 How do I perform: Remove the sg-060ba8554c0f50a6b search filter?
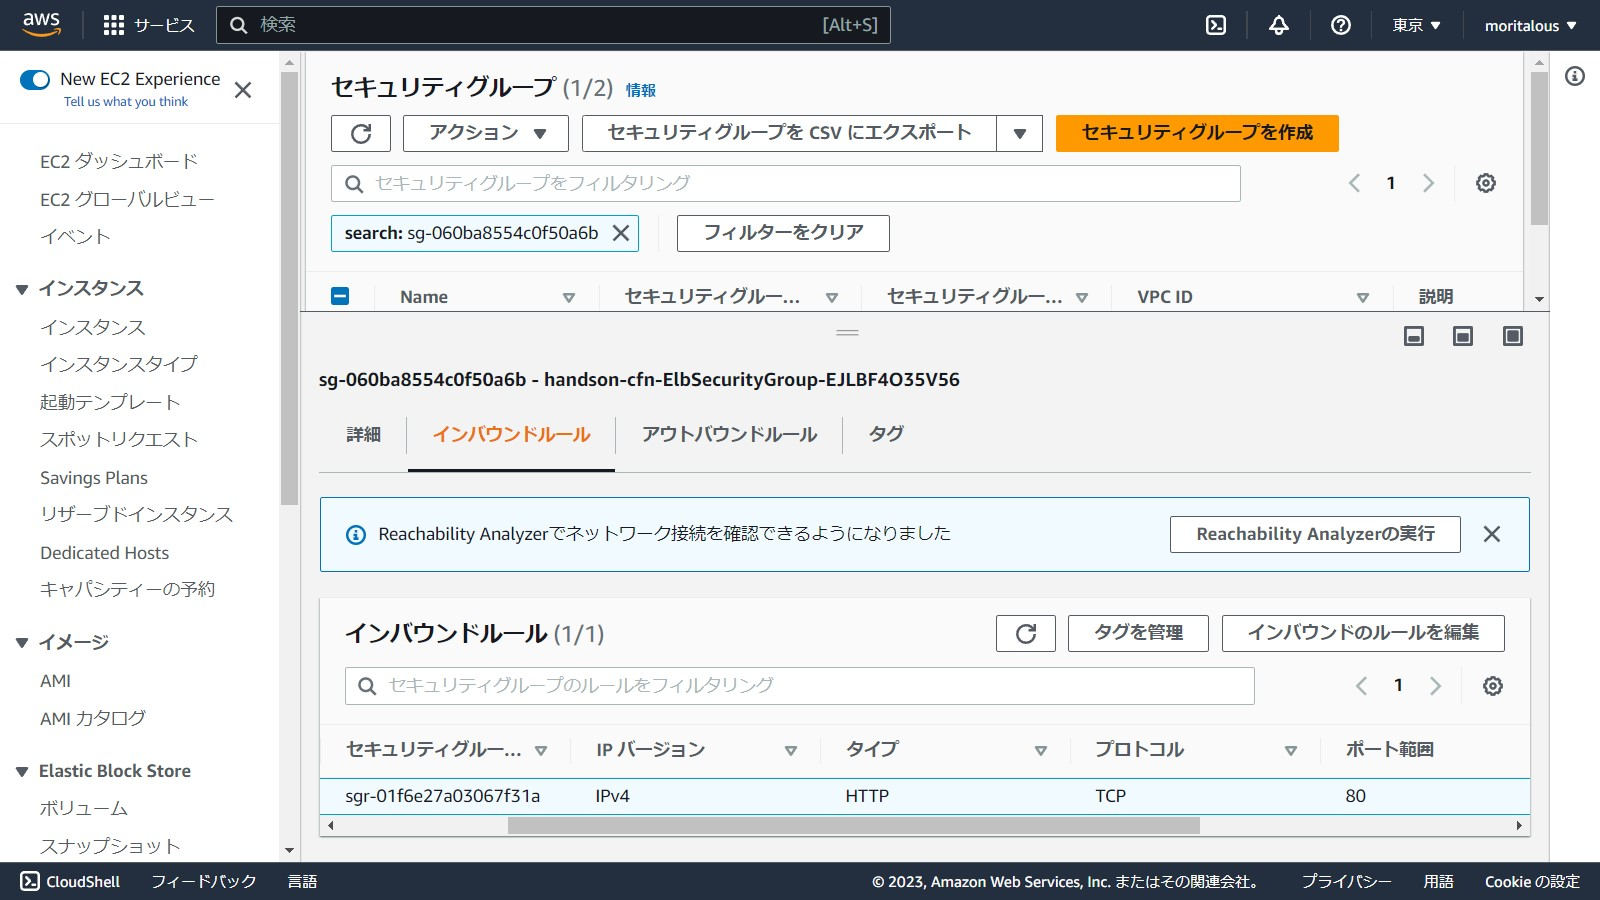pos(621,233)
